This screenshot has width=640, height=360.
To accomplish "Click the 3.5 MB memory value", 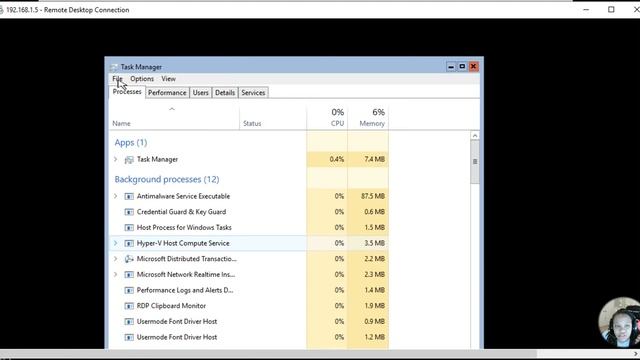I will (x=375, y=243).
